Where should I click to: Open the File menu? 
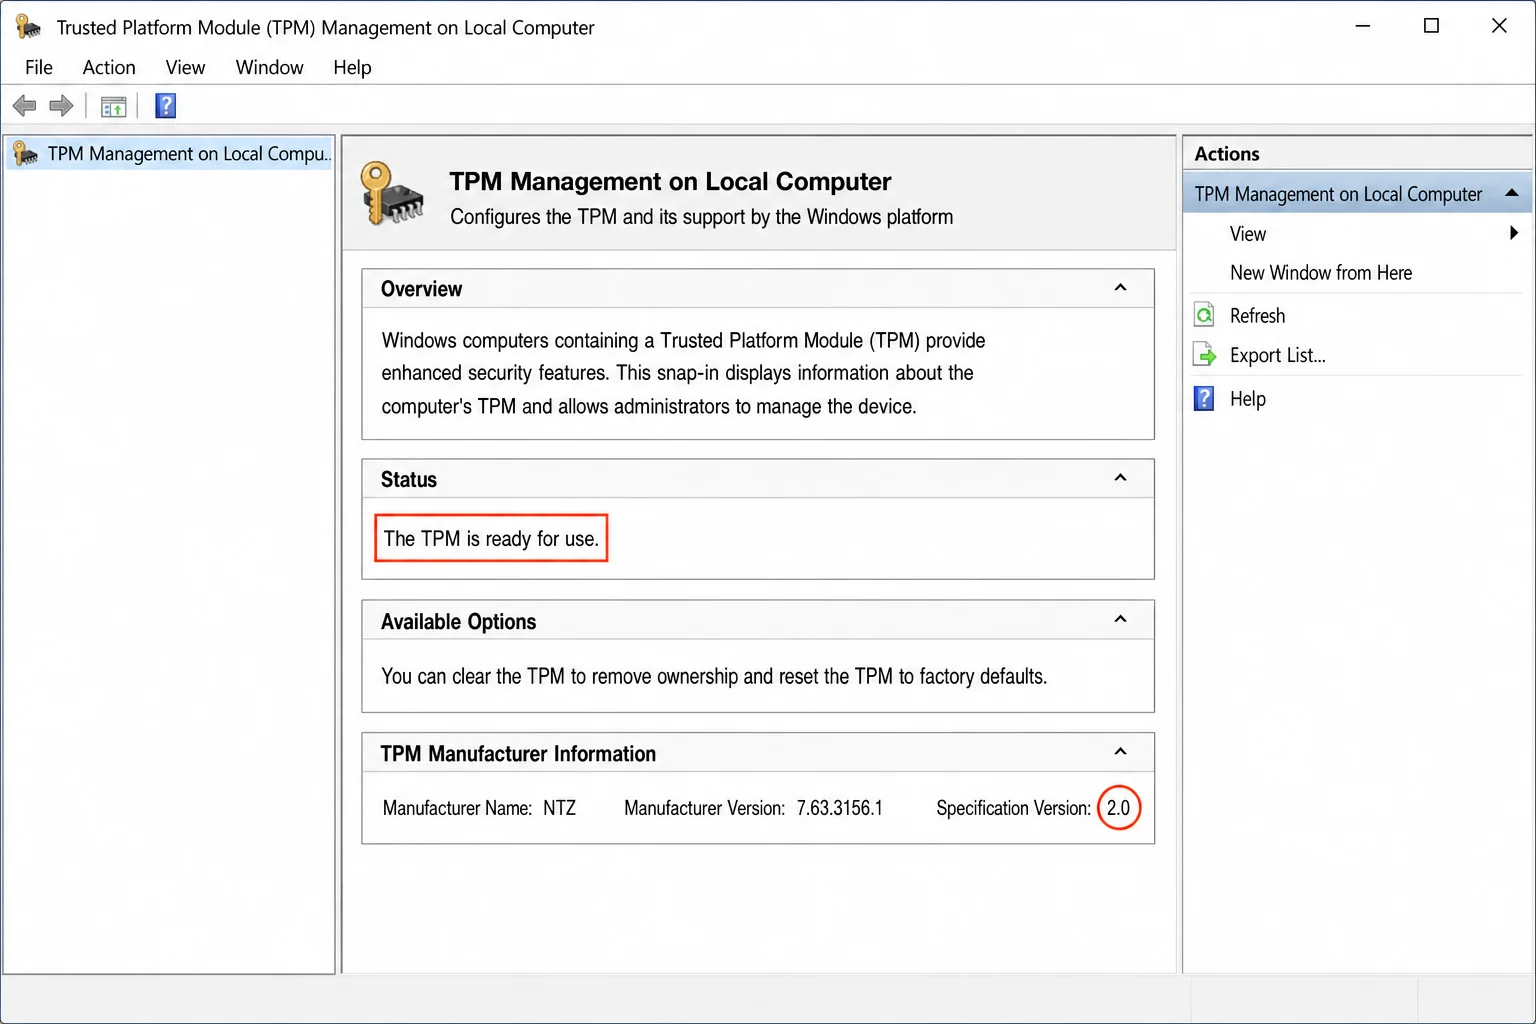[x=39, y=67]
